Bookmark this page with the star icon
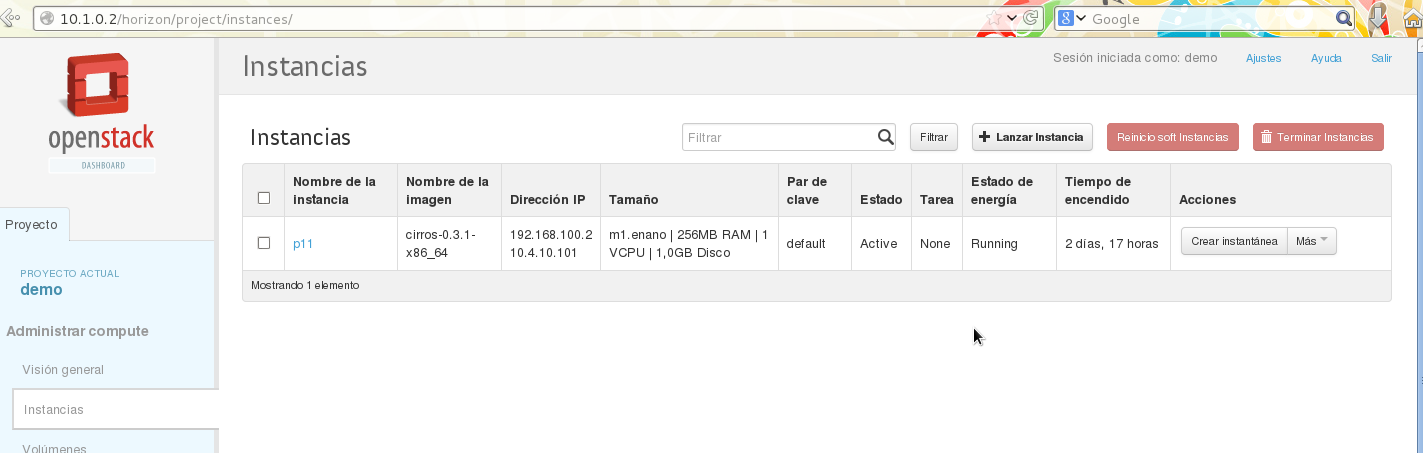Image resolution: width=1423 pixels, height=453 pixels. [994, 19]
